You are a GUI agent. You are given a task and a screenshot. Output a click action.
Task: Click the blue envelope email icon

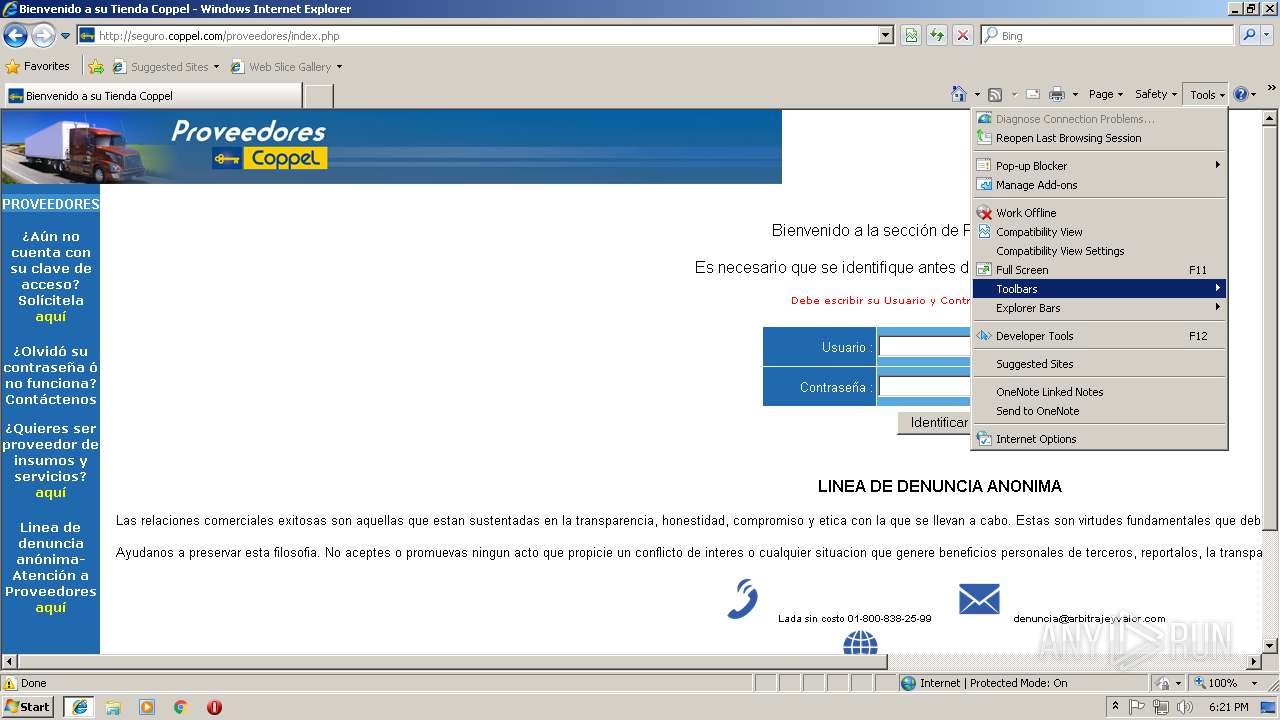click(979, 599)
